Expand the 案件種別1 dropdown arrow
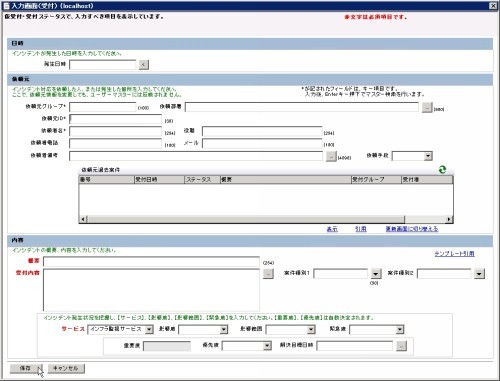The image size is (500, 381). 376,274
